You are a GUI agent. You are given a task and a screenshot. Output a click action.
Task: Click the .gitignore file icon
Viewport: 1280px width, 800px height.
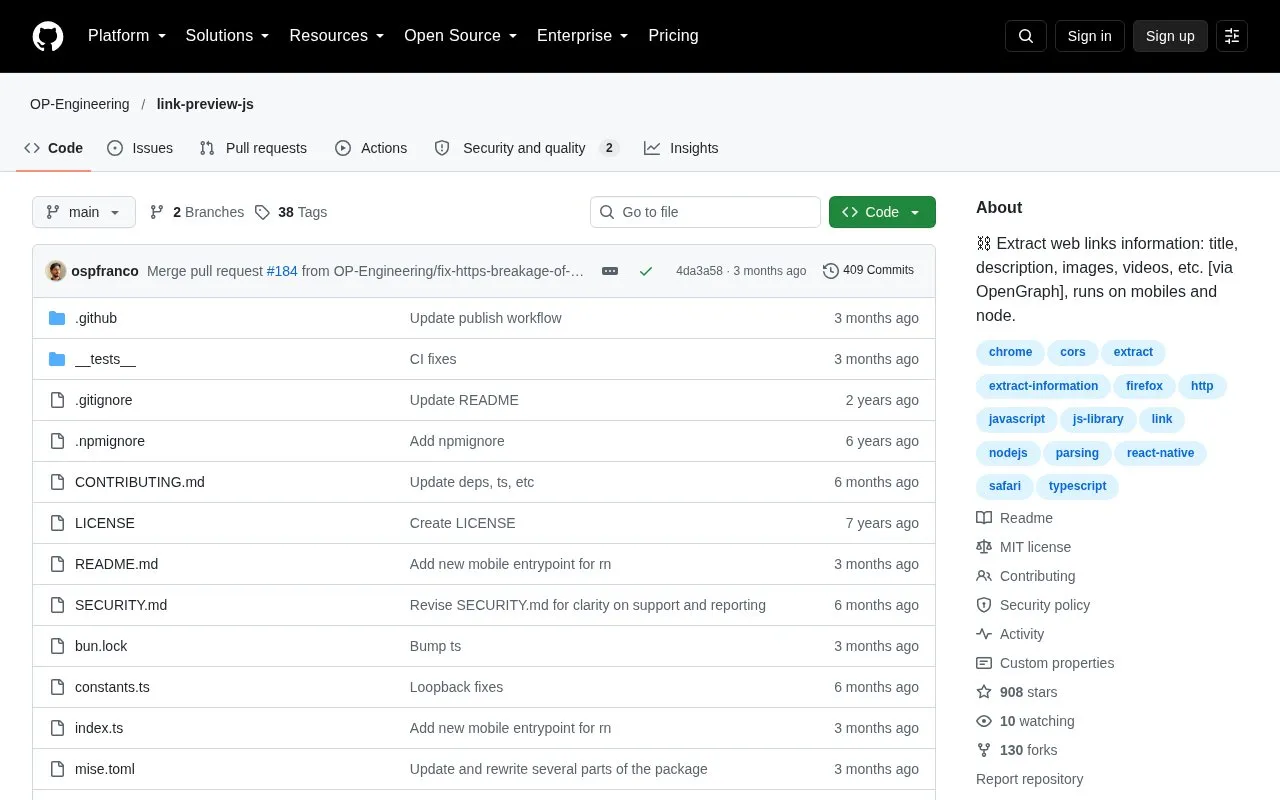[57, 400]
